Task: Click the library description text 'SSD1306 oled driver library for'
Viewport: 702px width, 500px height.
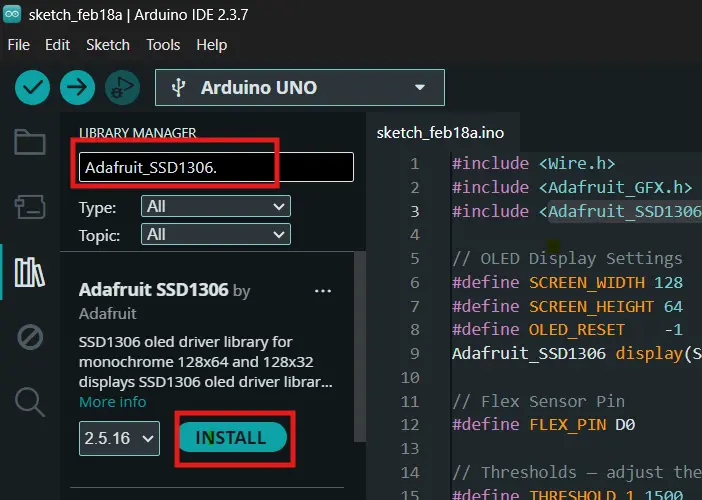Action: (x=185, y=342)
